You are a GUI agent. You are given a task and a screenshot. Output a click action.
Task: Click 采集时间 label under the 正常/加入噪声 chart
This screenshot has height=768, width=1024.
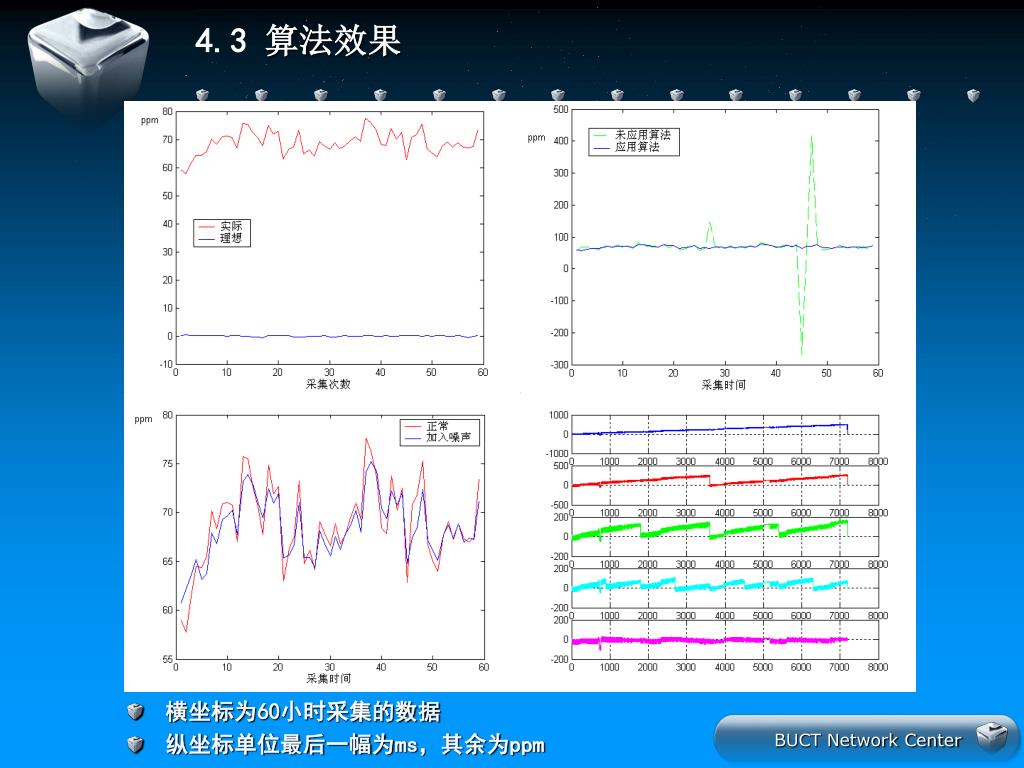tap(328, 679)
